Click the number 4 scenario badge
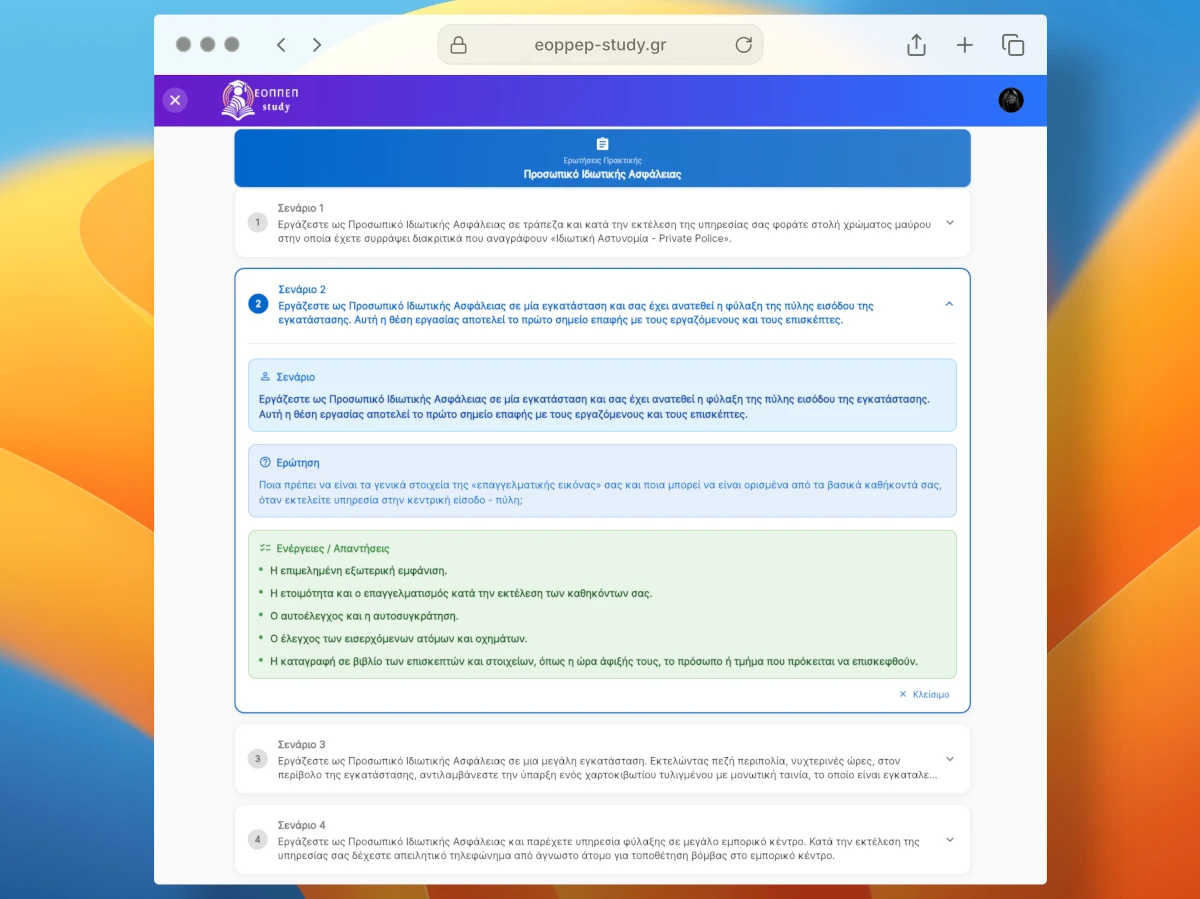The width and height of the screenshot is (1200, 899). pos(258,840)
